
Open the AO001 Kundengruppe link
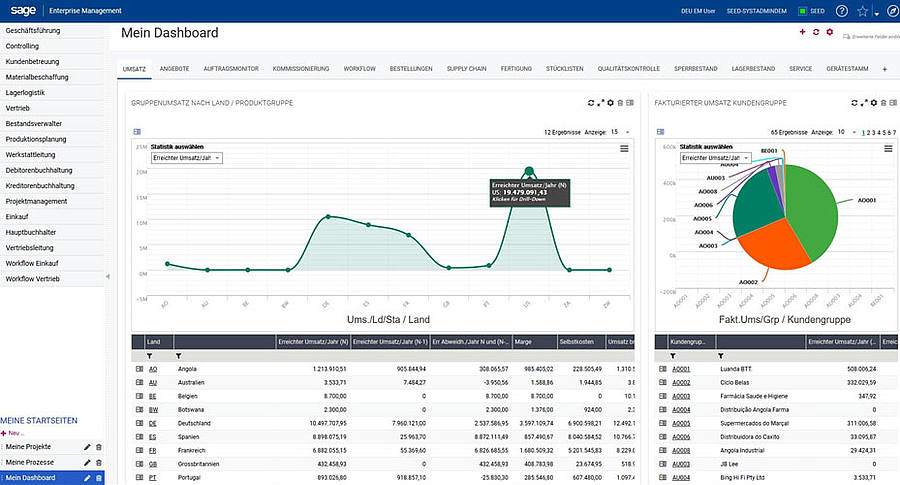click(681, 368)
